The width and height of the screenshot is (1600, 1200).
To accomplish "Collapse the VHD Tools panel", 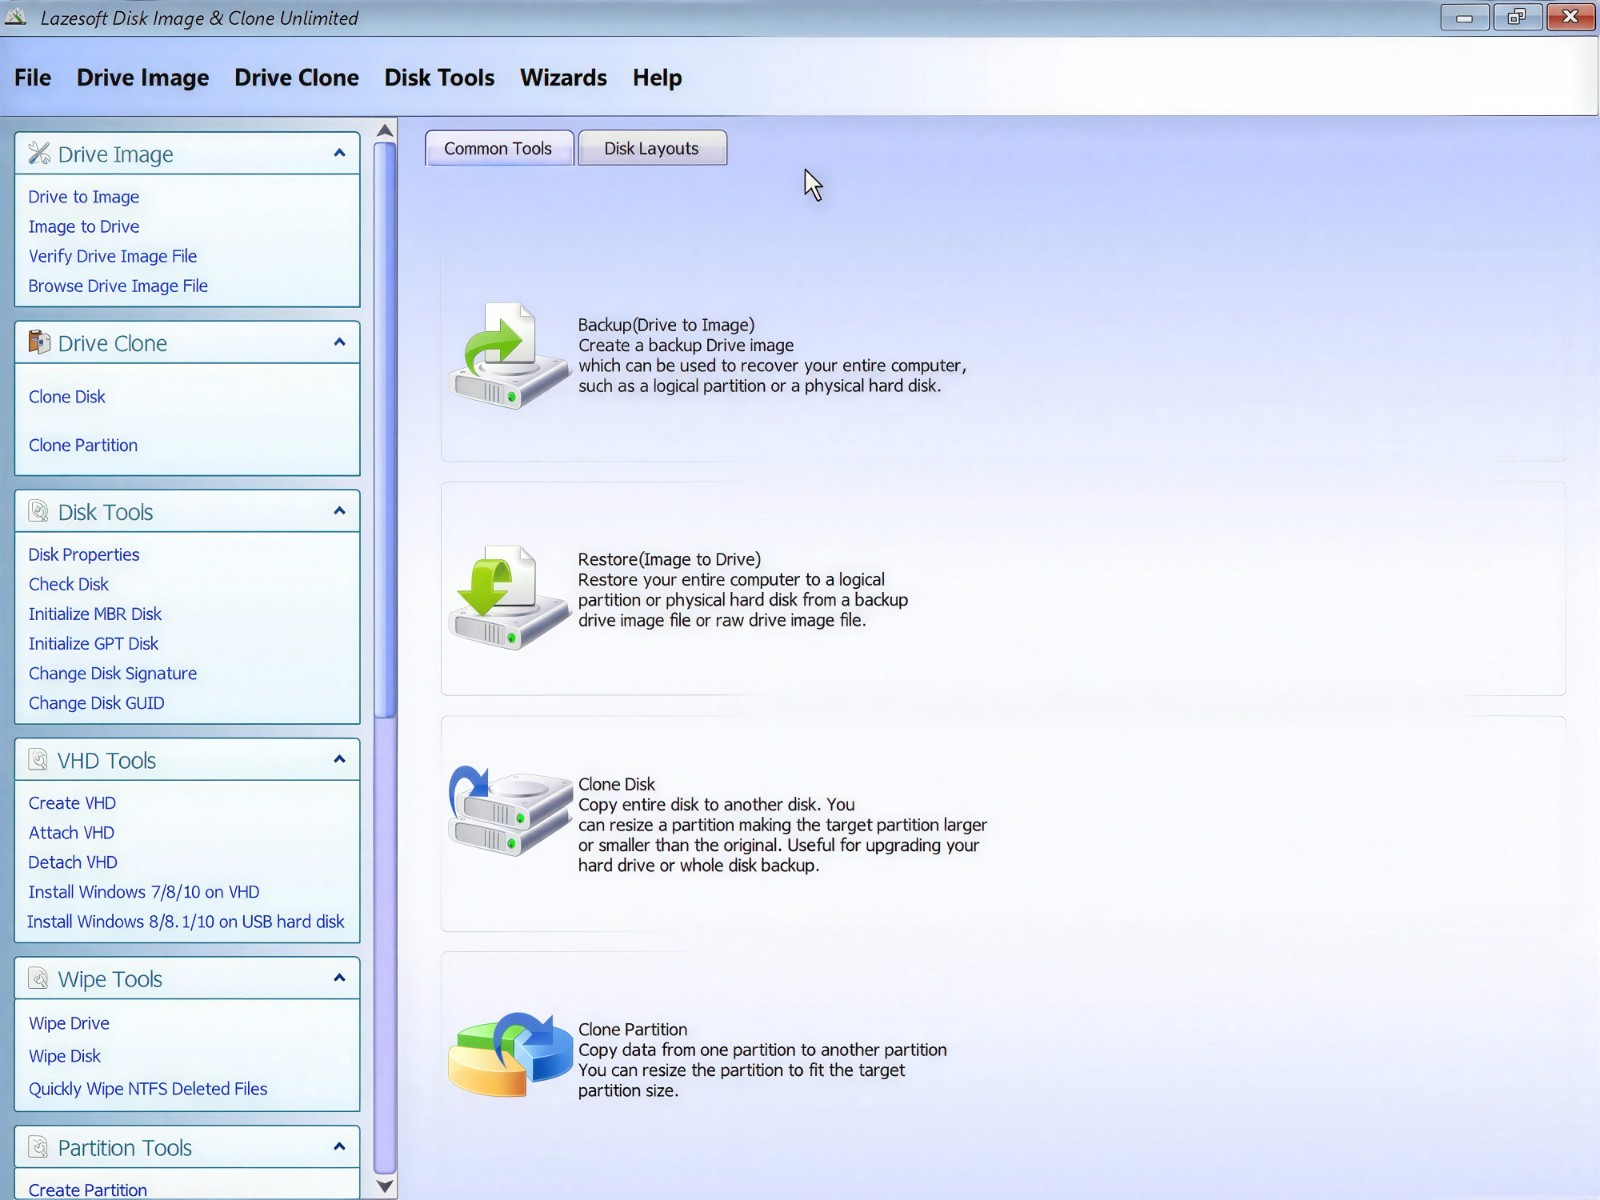I will [x=339, y=760].
